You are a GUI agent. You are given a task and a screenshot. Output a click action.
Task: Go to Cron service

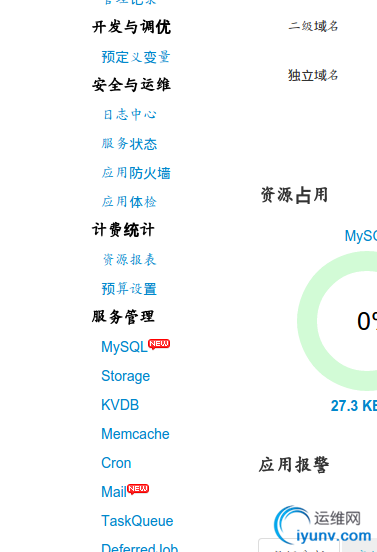coord(116,463)
